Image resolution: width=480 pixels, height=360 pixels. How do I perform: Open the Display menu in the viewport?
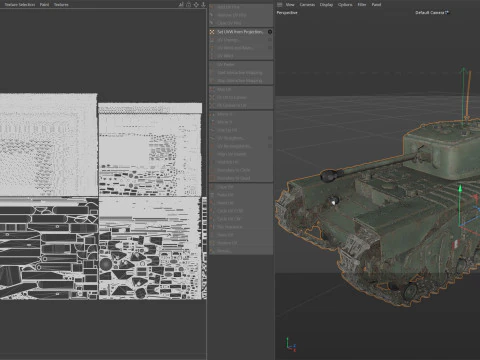[x=326, y=5]
